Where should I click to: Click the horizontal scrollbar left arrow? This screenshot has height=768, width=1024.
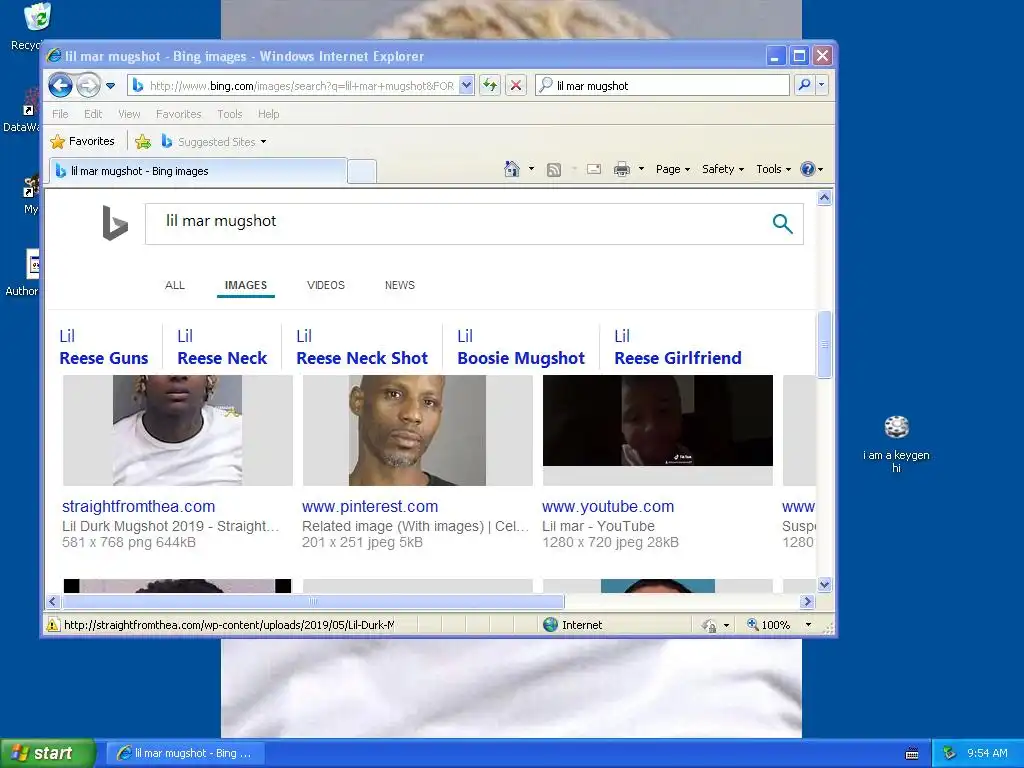pyautogui.click(x=53, y=601)
